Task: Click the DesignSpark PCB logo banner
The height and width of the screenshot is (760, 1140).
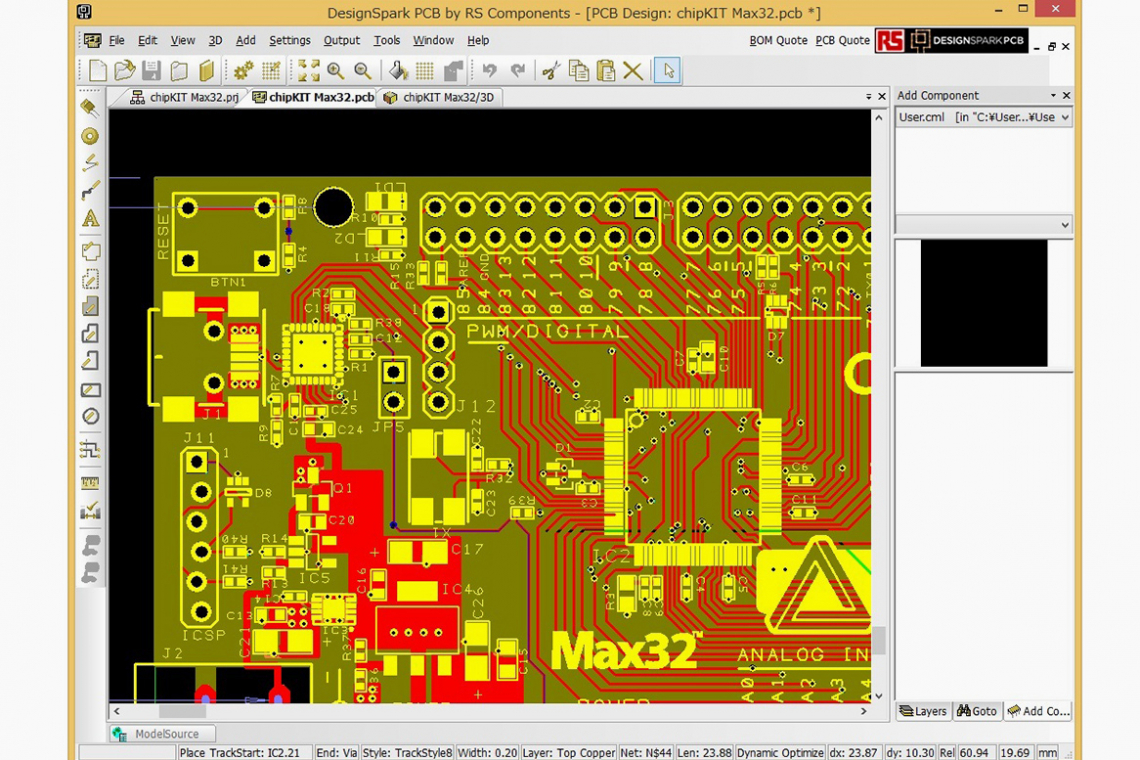Action: 952,41
